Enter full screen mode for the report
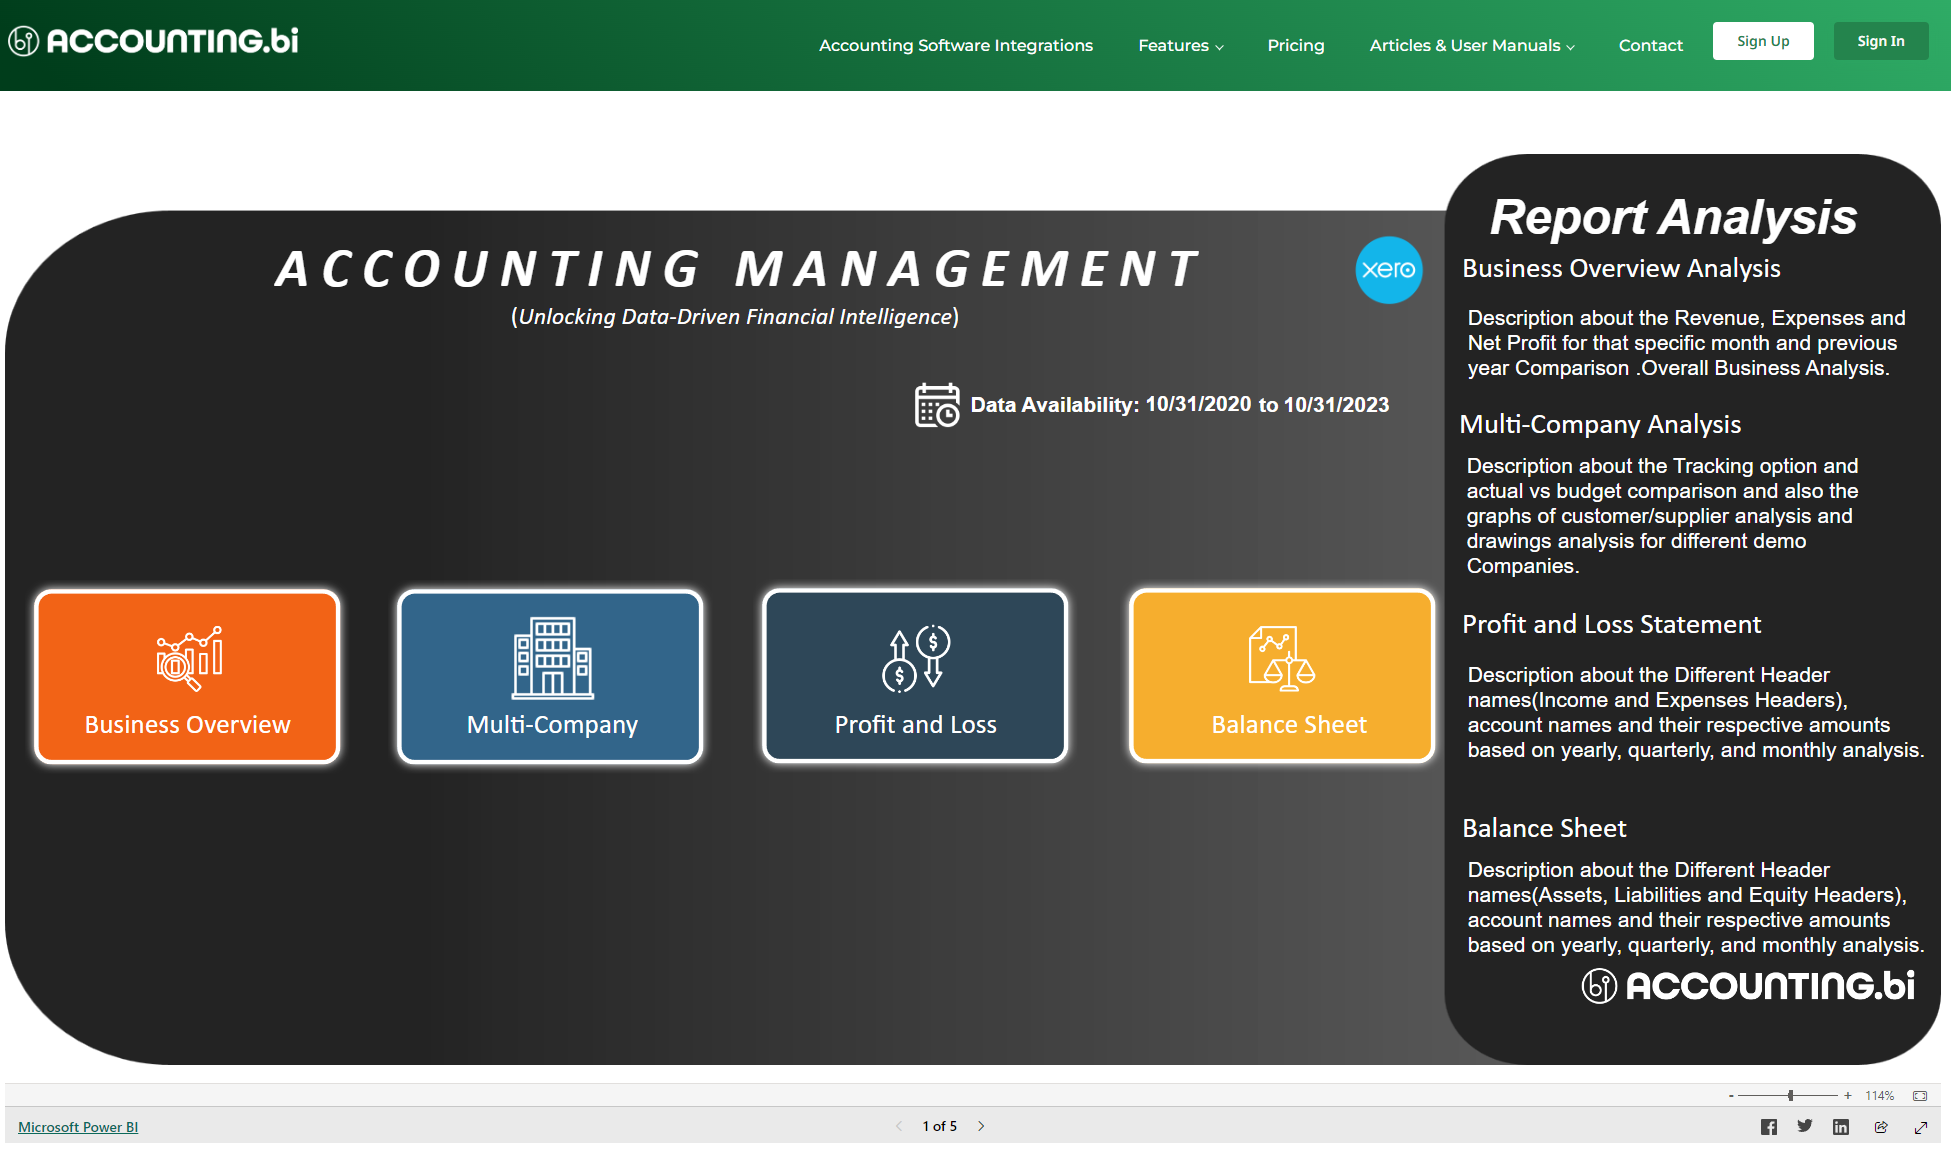This screenshot has height=1156, width=1951. tap(1921, 1126)
